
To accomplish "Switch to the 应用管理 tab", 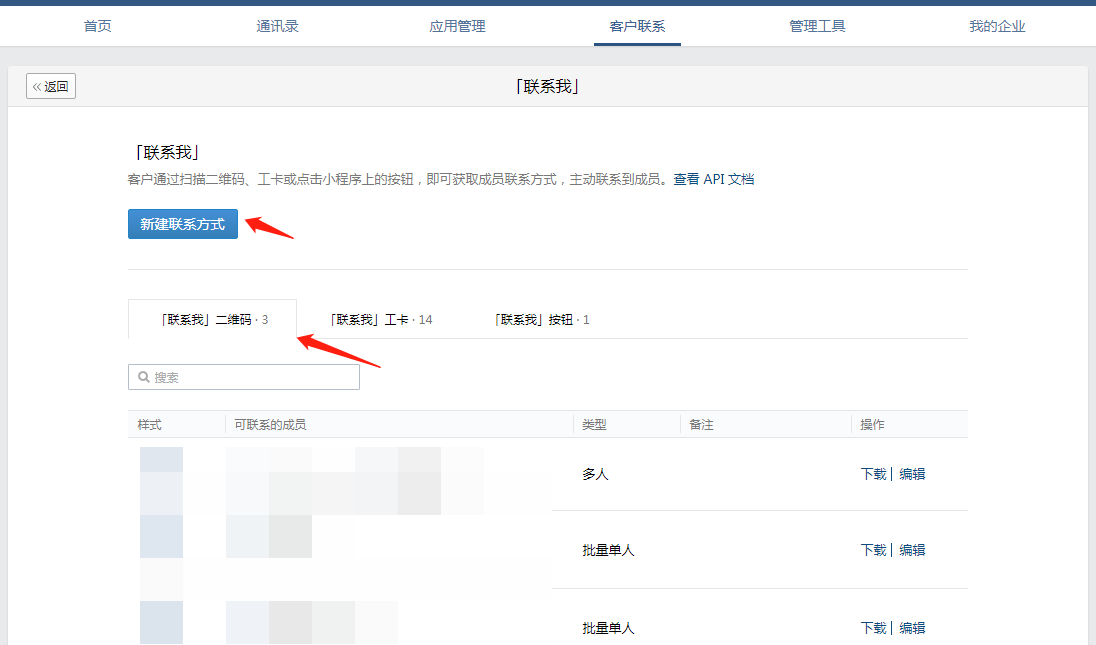I will [457, 26].
